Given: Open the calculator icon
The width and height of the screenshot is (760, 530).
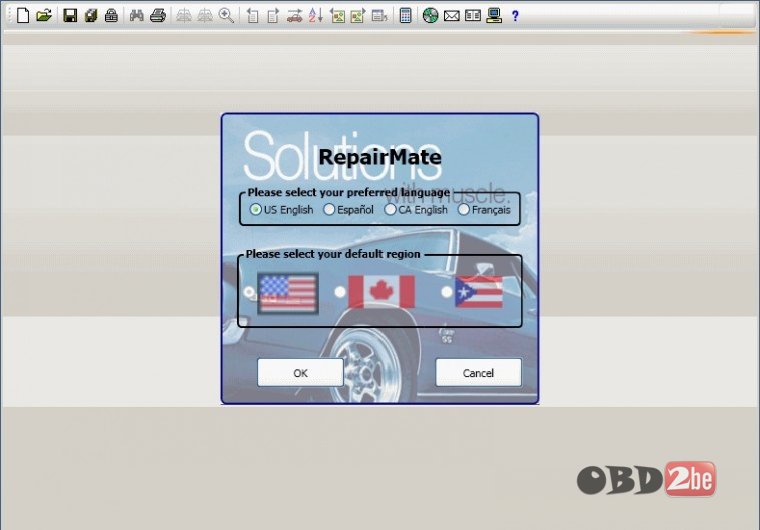Looking at the screenshot, I should coord(406,16).
